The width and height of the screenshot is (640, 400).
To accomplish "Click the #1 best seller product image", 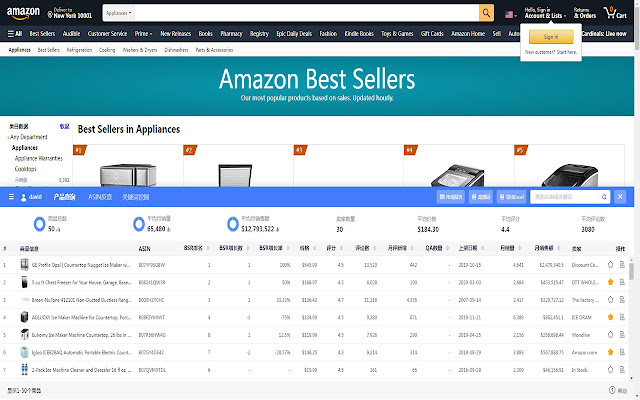I will [128, 175].
